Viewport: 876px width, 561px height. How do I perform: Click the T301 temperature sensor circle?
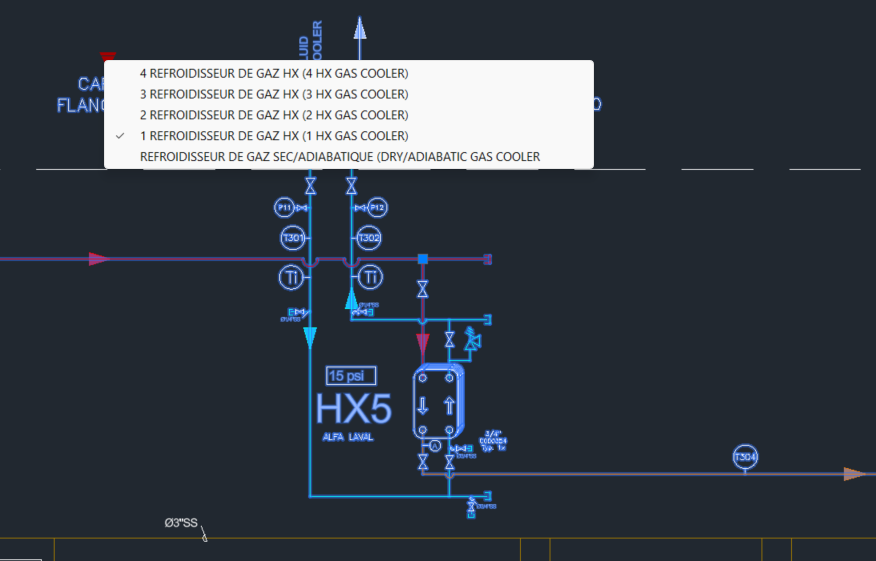click(292, 238)
